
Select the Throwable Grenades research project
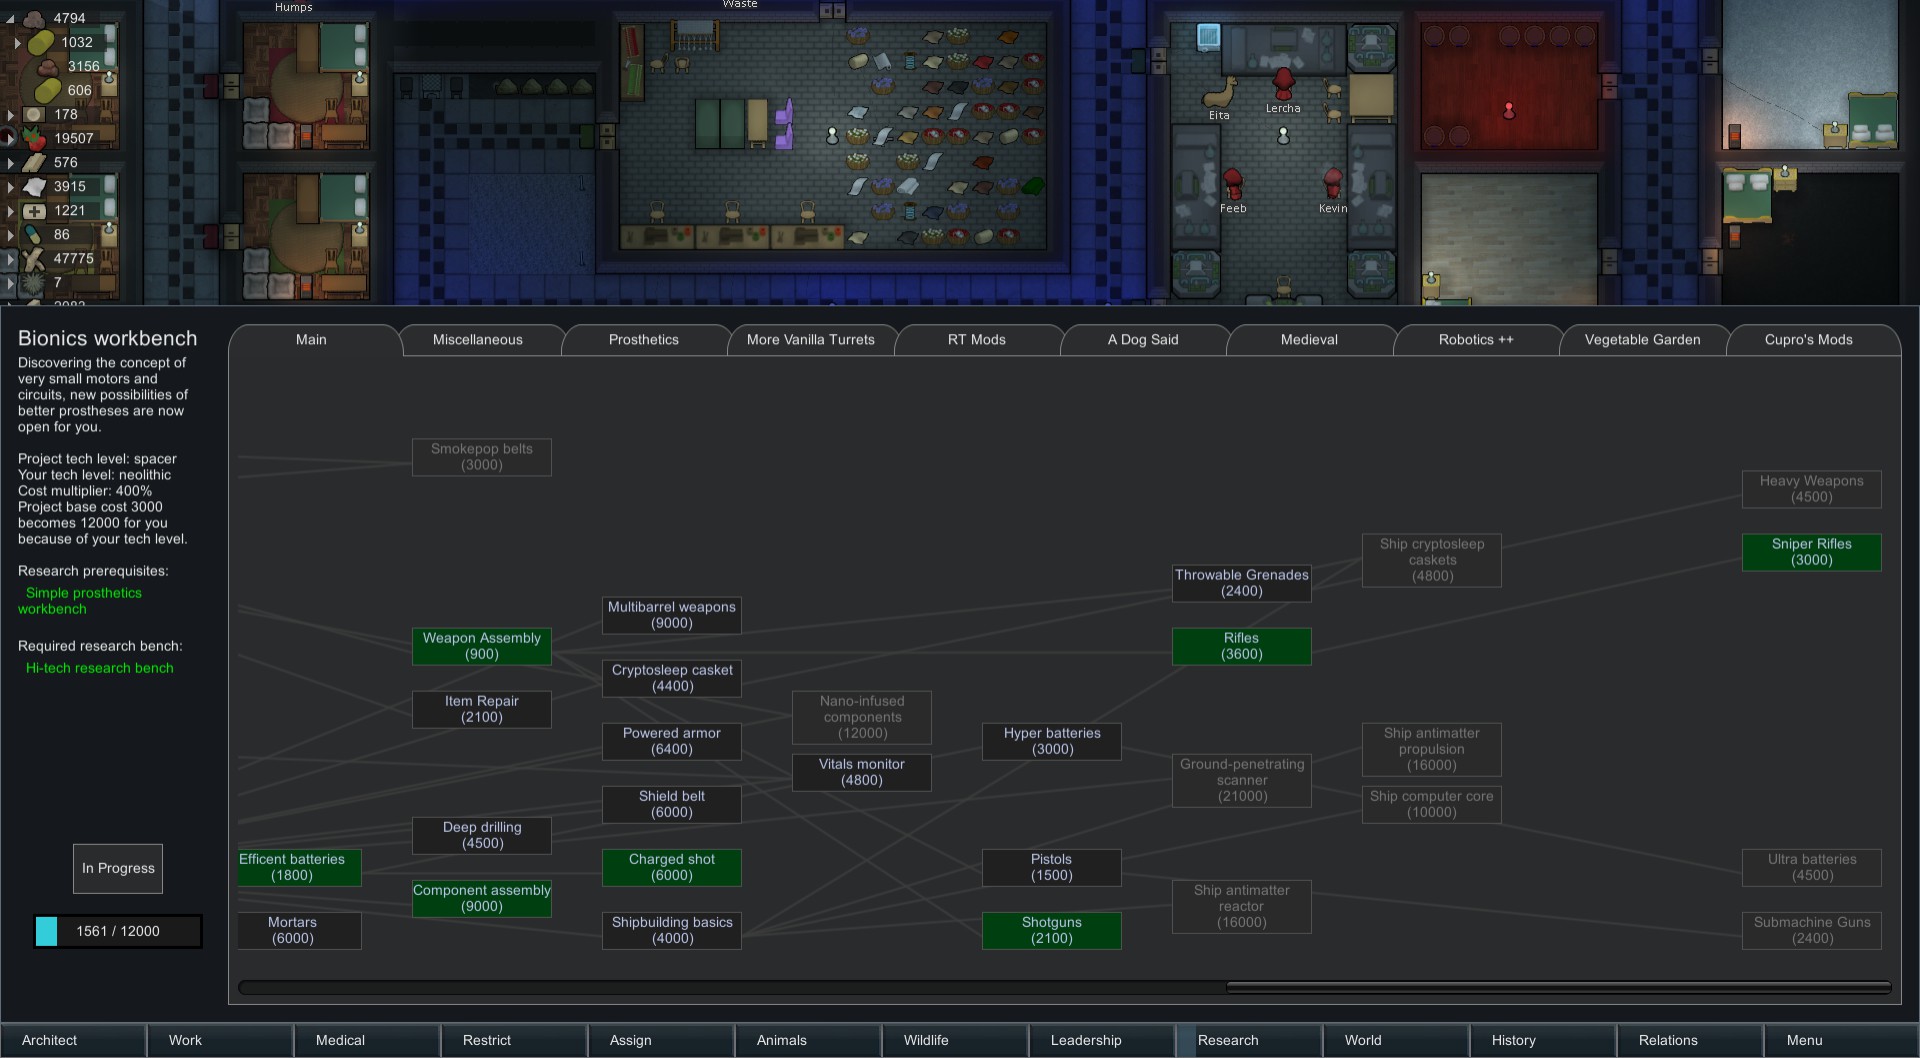[x=1242, y=583]
